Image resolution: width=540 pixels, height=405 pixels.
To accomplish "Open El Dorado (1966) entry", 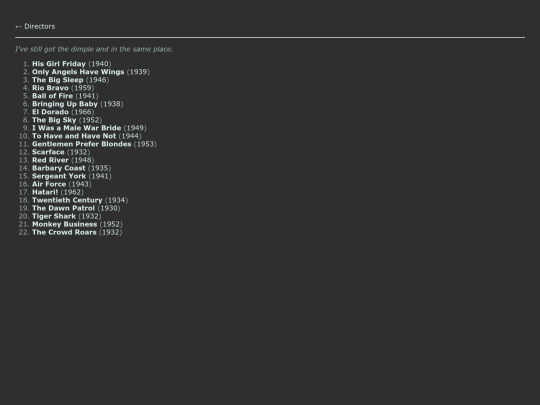I will pyautogui.click(x=50, y=112).
